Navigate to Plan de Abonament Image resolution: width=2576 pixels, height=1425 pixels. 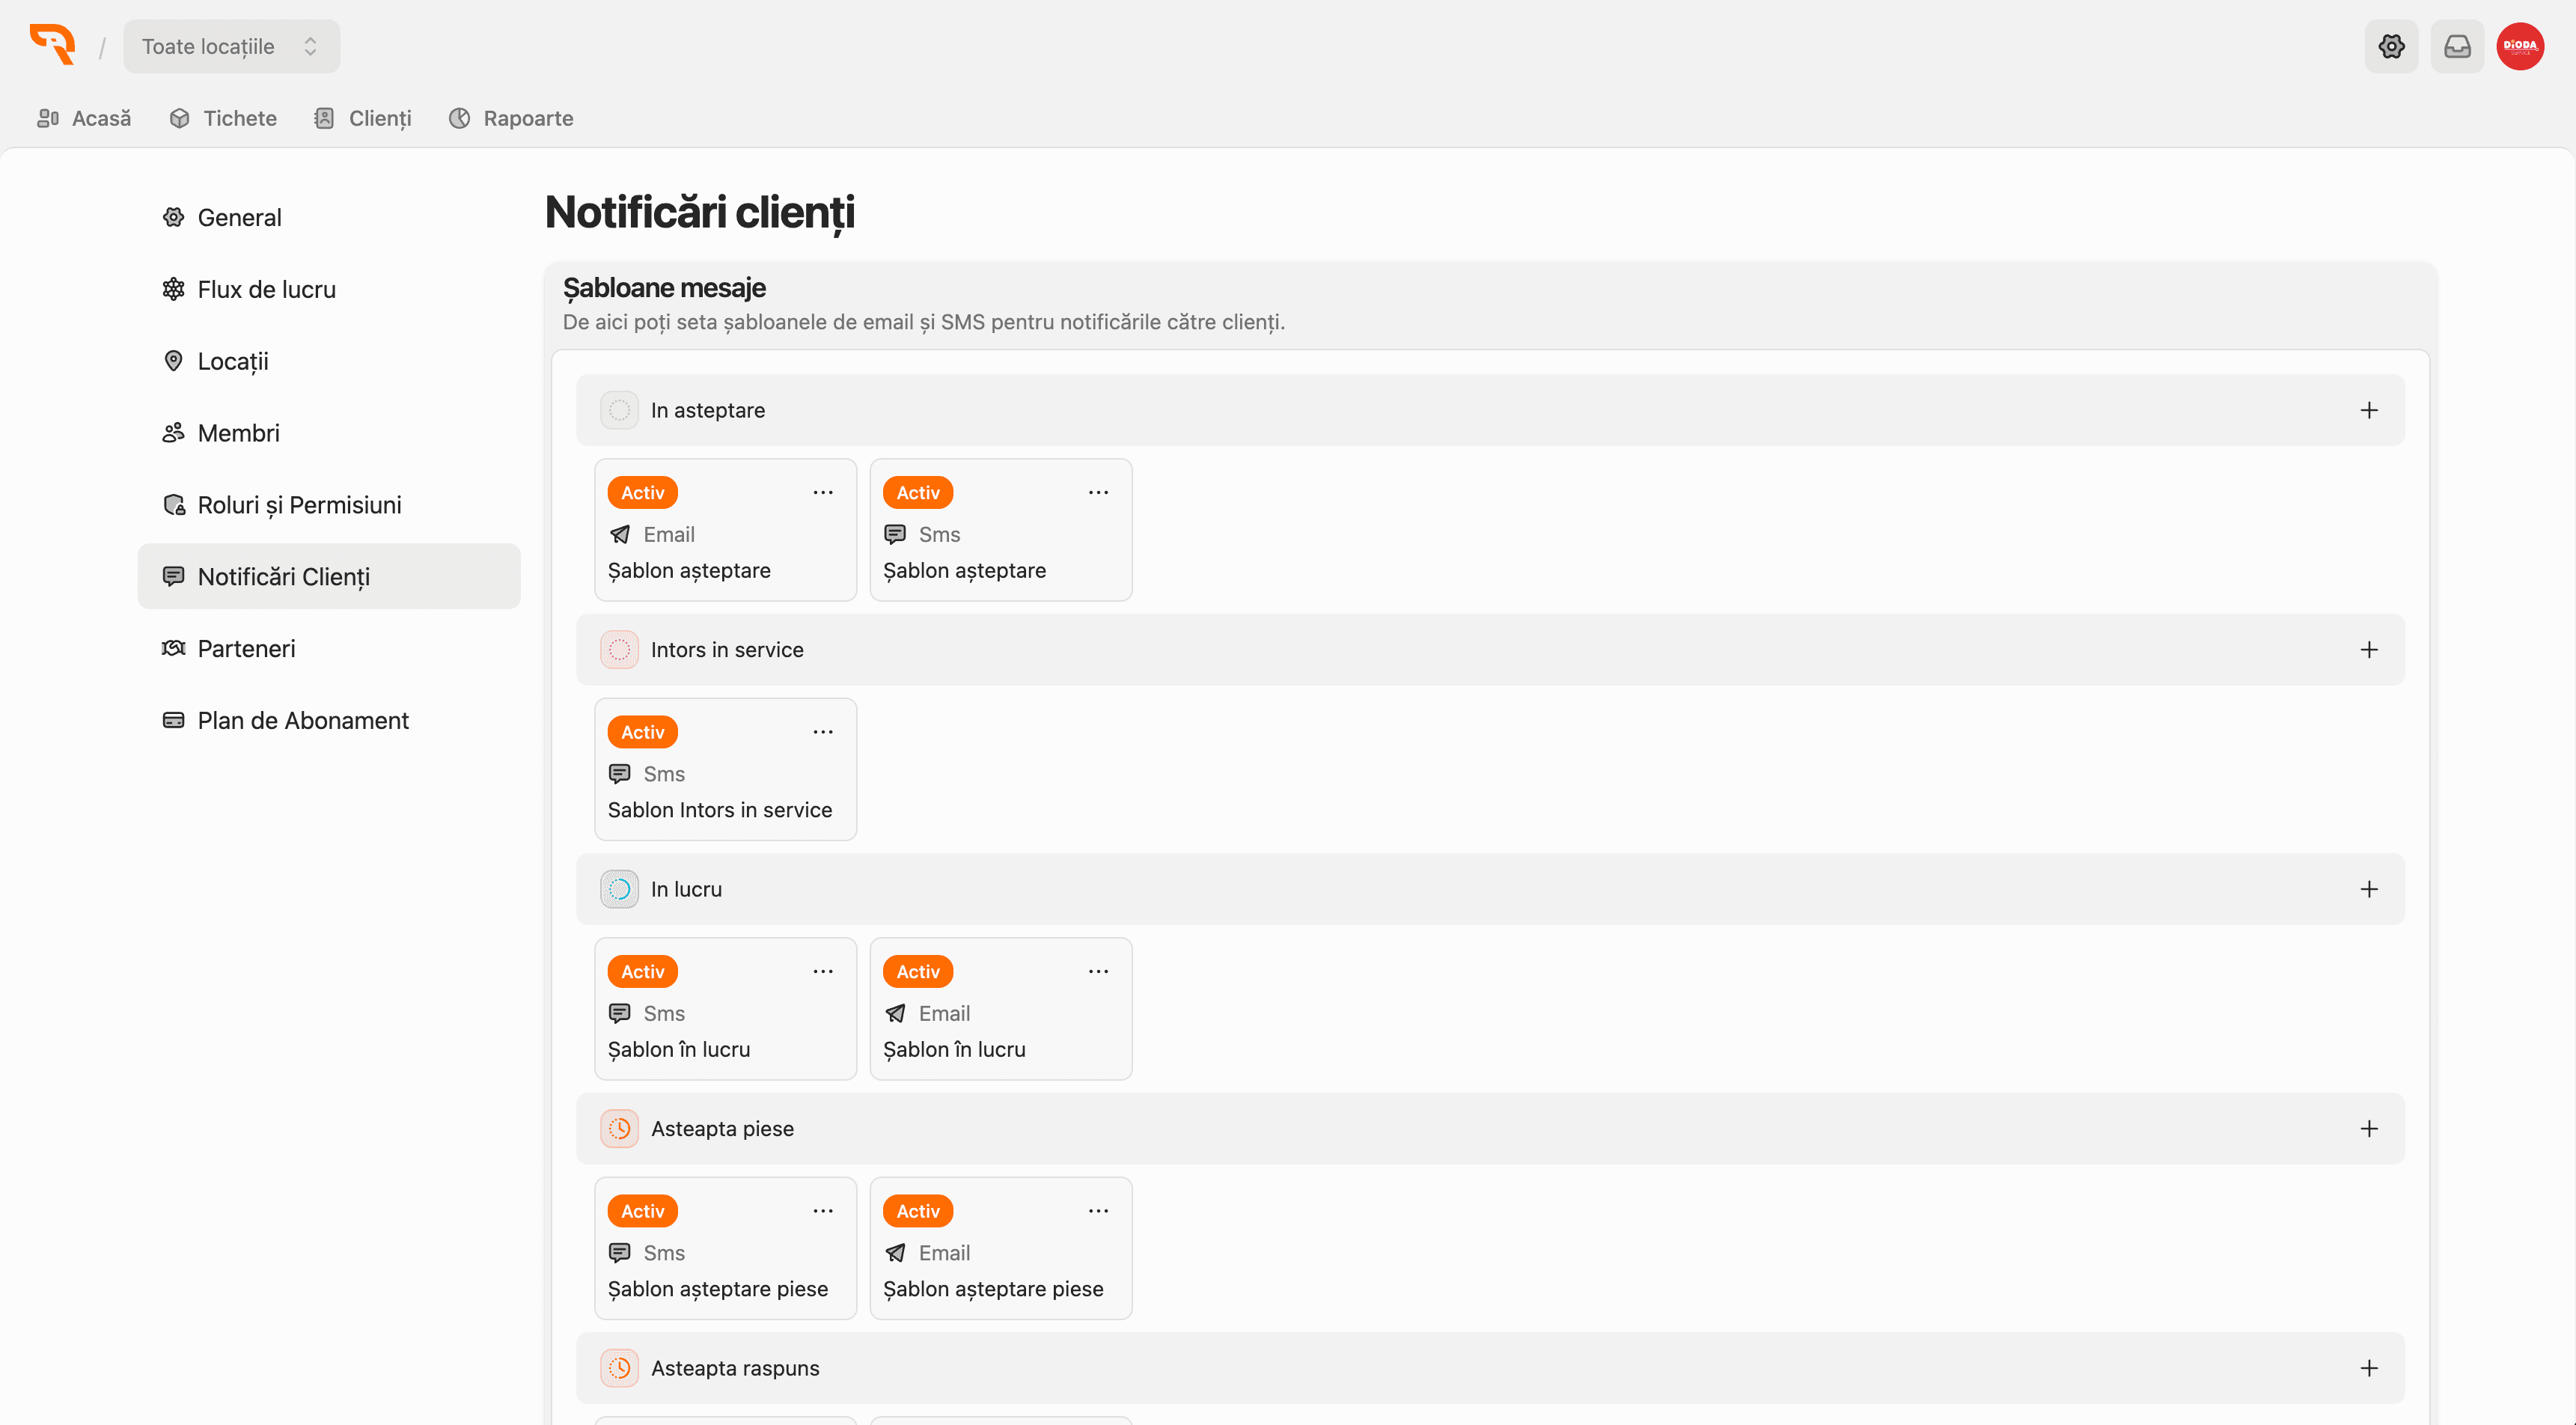(x=303, y=720)
